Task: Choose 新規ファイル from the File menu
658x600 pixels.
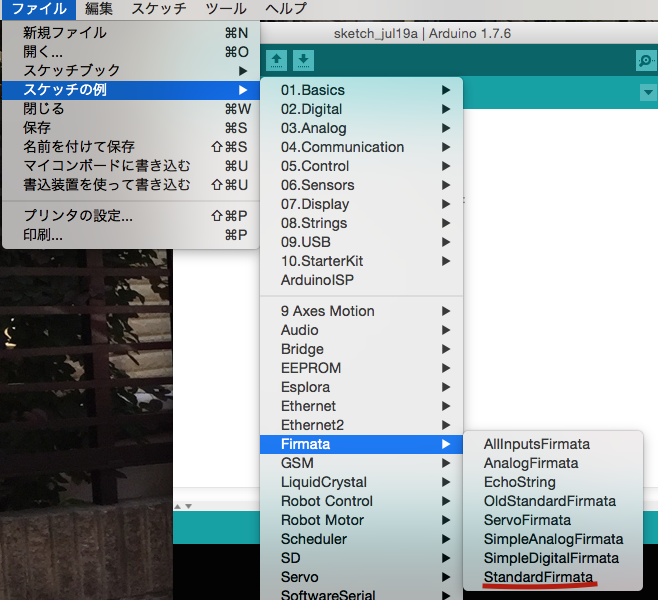Action: tap(131, 33)
